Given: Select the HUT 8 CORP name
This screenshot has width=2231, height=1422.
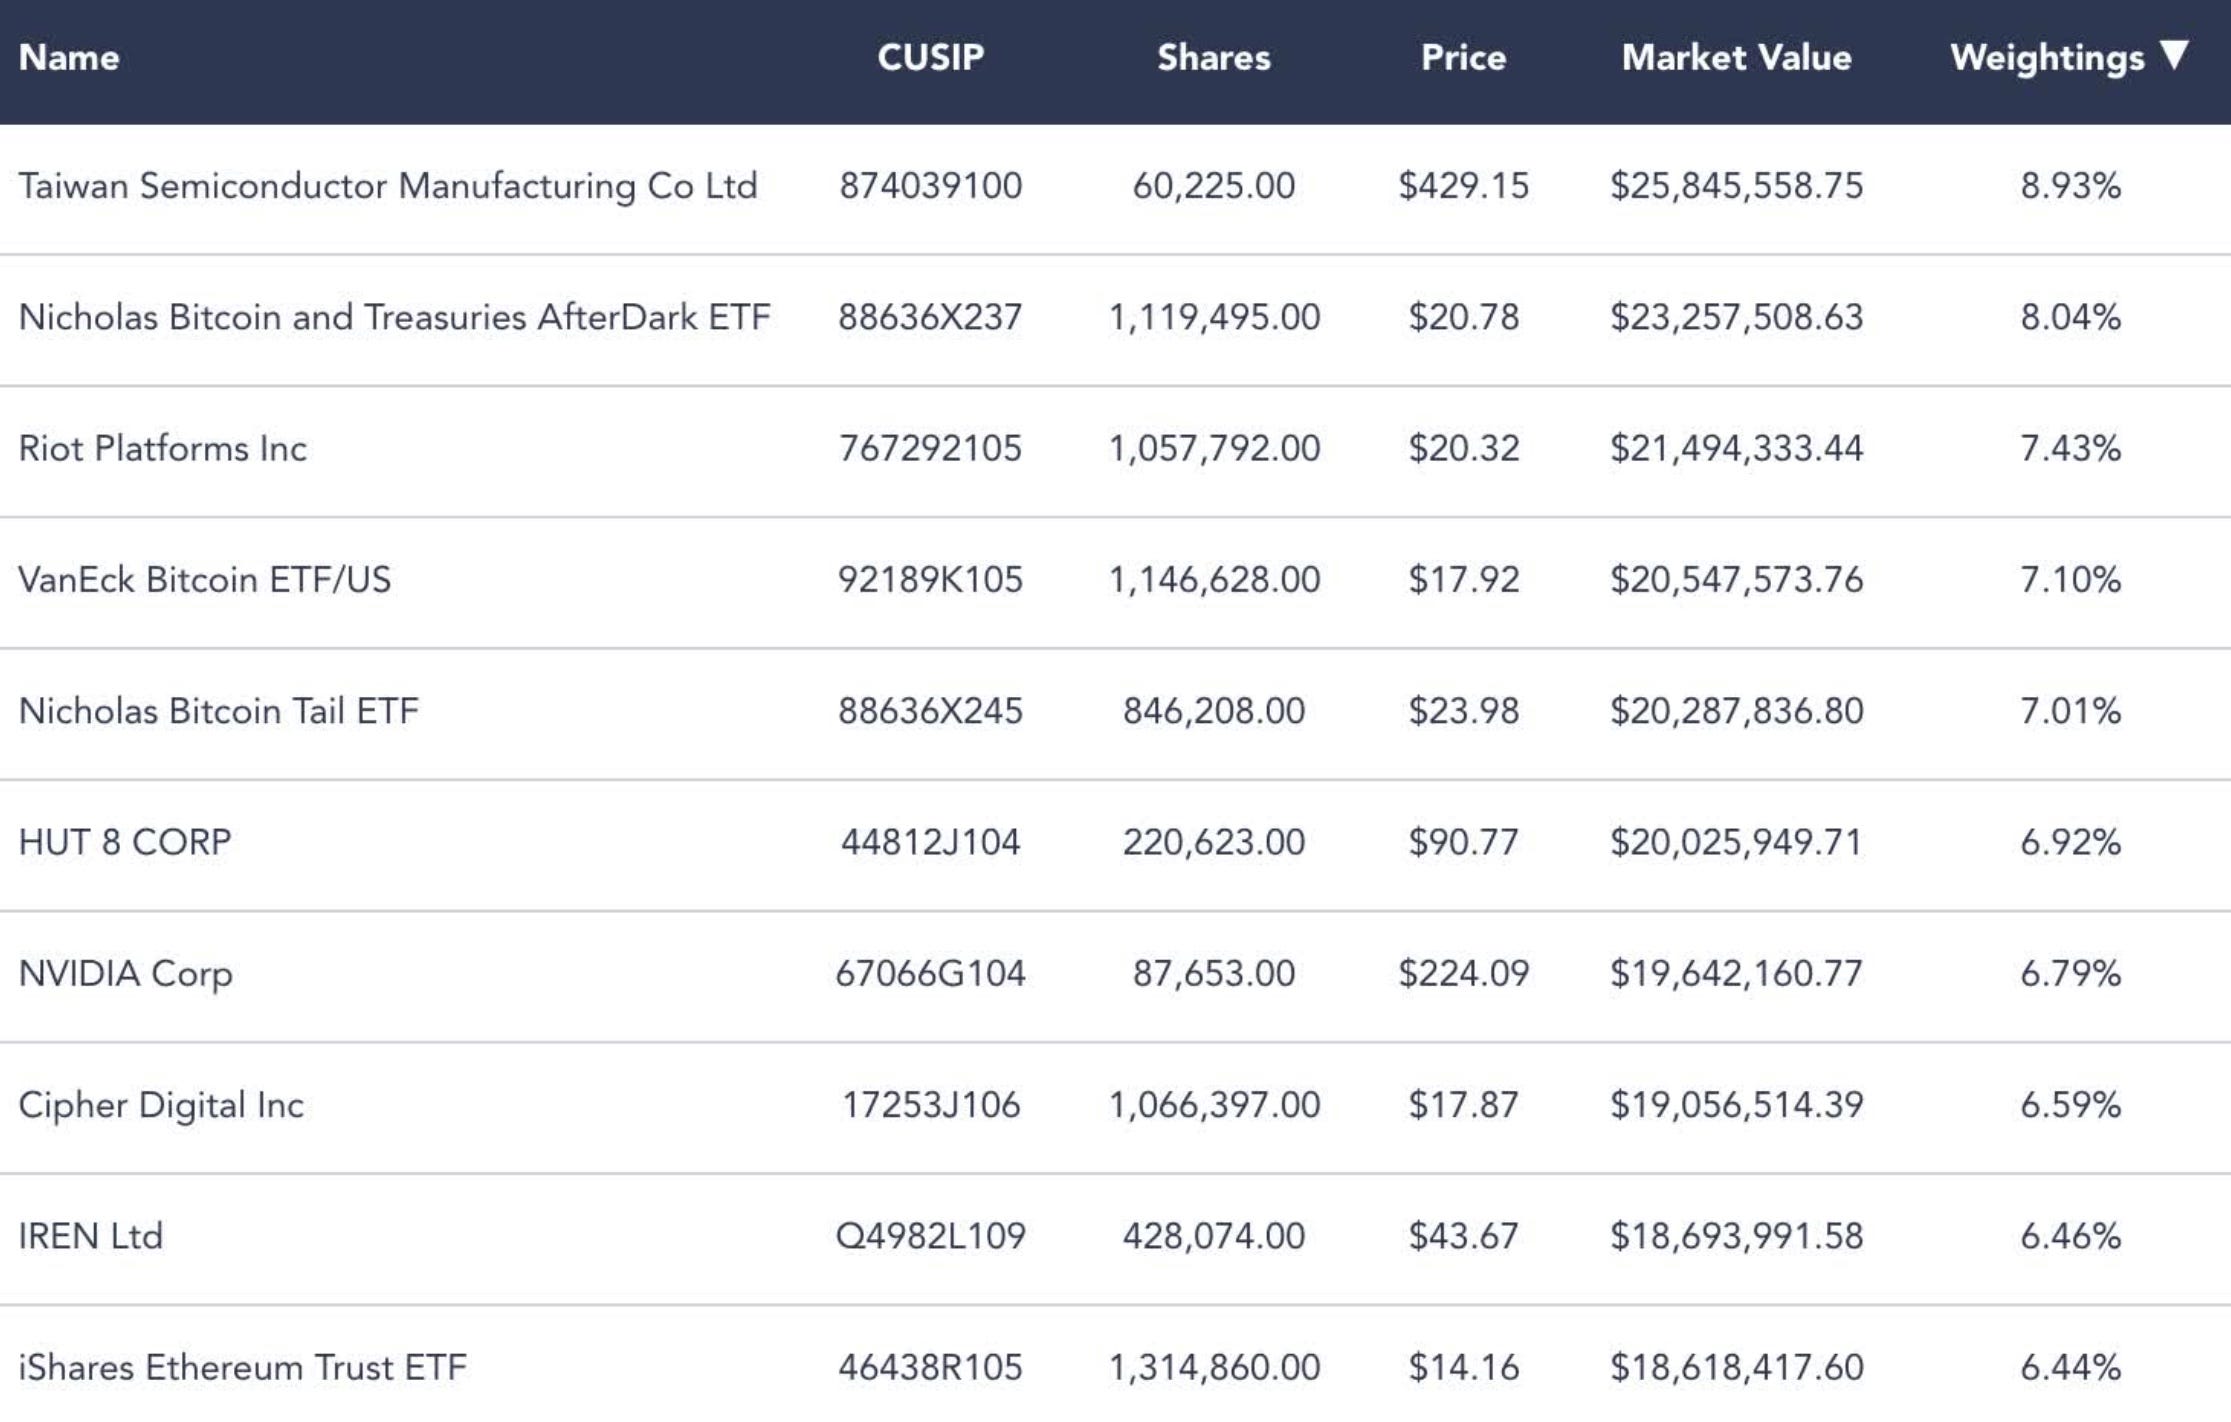Looking at the screenshot, I should 125,842.
